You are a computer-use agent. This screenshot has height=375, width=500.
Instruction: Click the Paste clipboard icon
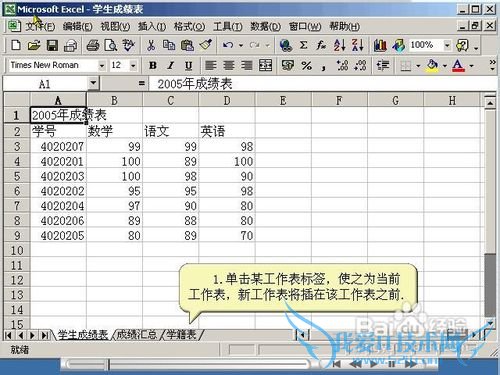[x=187, y=45]
